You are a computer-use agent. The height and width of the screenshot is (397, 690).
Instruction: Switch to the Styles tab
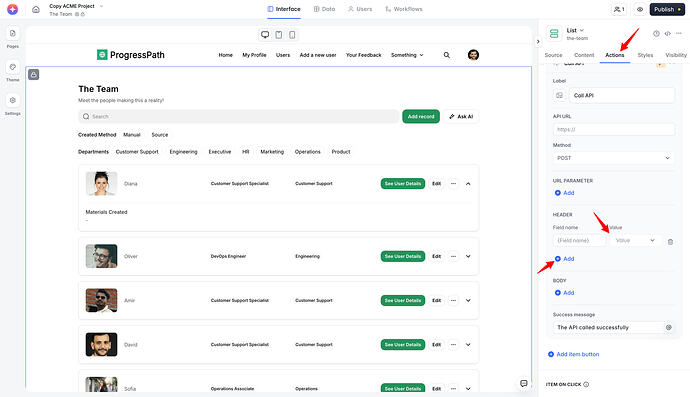coord(645,55)
